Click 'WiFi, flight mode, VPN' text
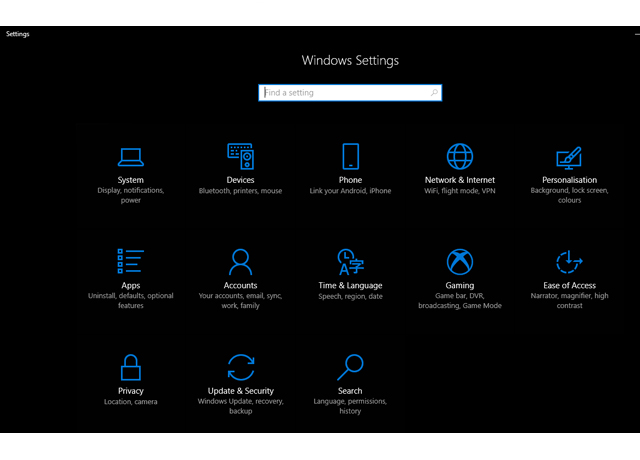Image resolution: width=640 pixels, height=460 pixels. [460, 191]
